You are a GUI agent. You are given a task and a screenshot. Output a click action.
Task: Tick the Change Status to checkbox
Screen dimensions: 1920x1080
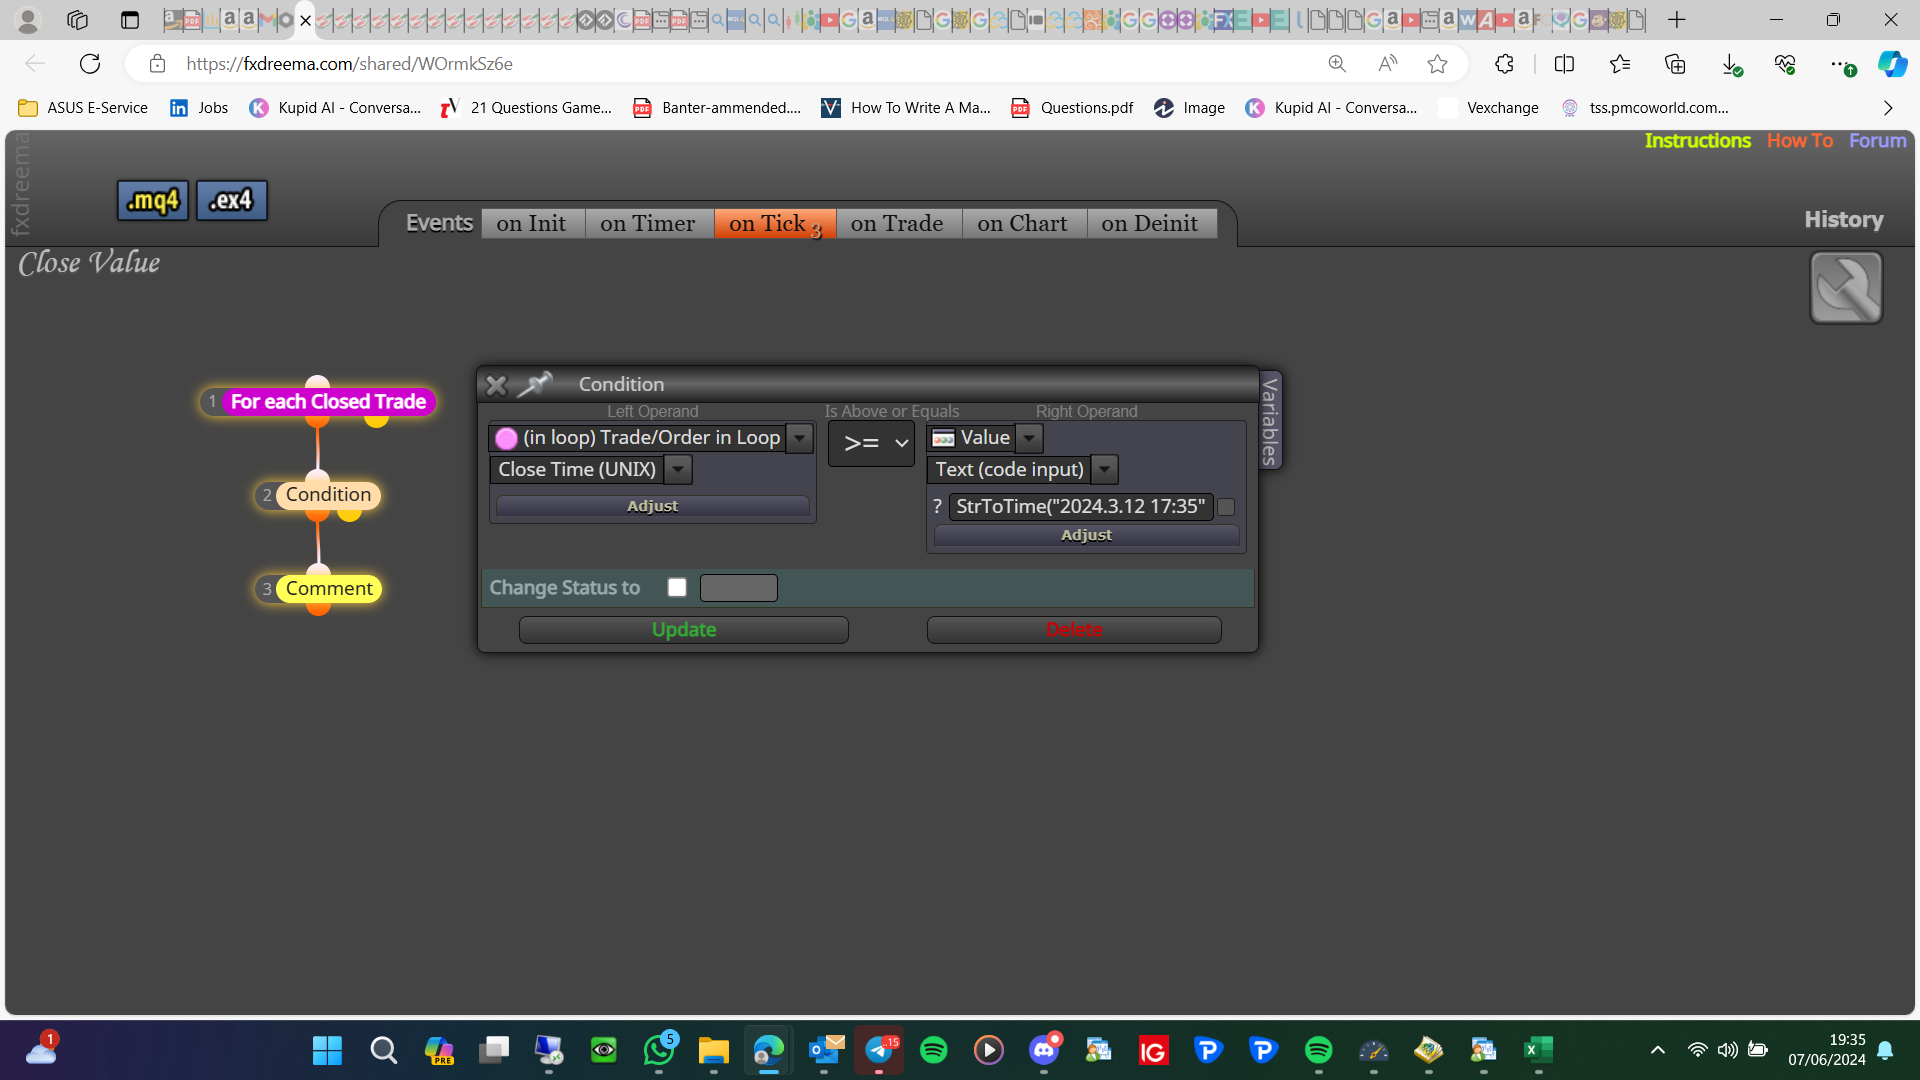pos(677,588)
